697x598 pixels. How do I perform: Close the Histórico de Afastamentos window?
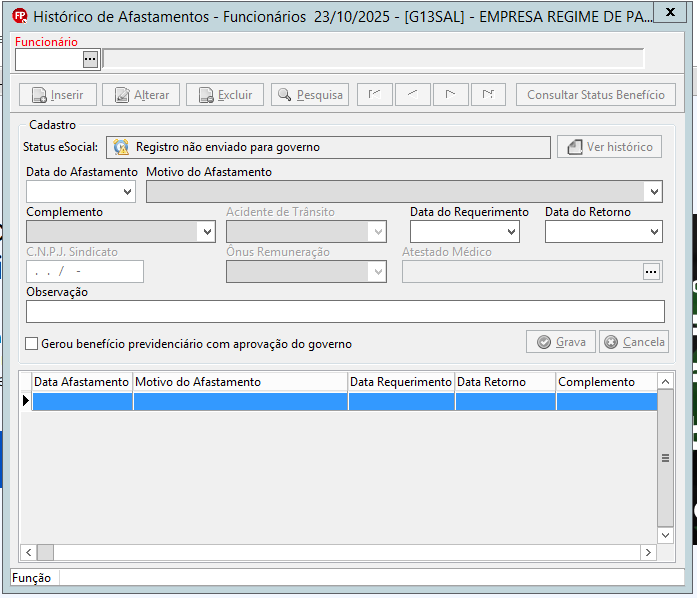coord(670,12)
